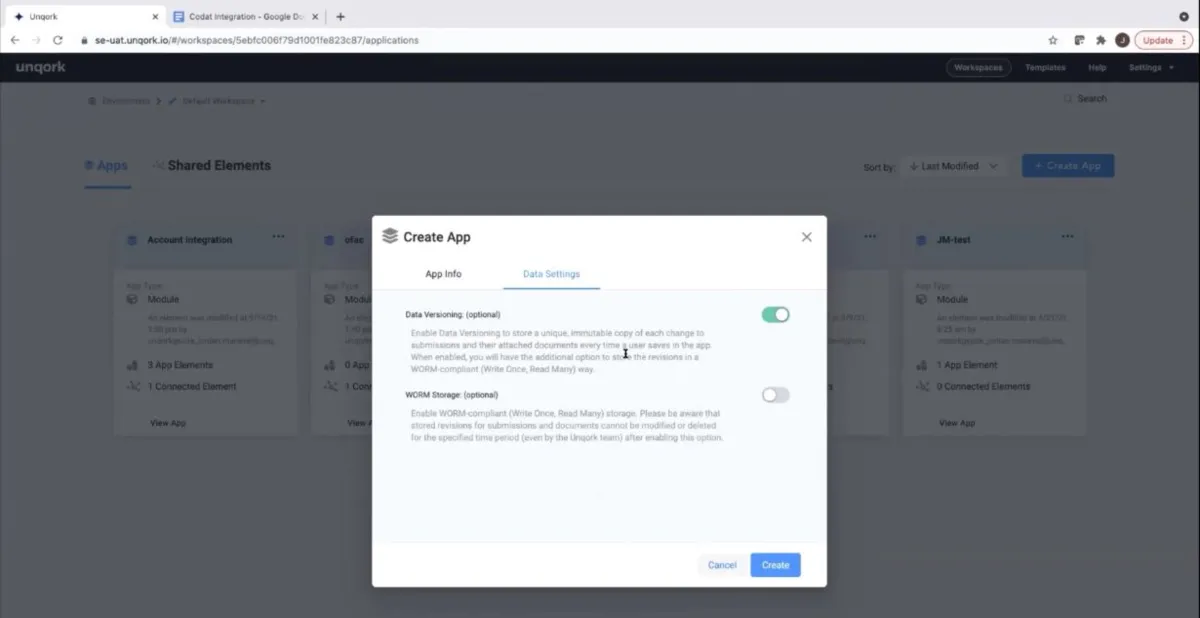Open JM-test card options menu
The height and width of the screenshot is (618, 1200).
[1067, 236]
